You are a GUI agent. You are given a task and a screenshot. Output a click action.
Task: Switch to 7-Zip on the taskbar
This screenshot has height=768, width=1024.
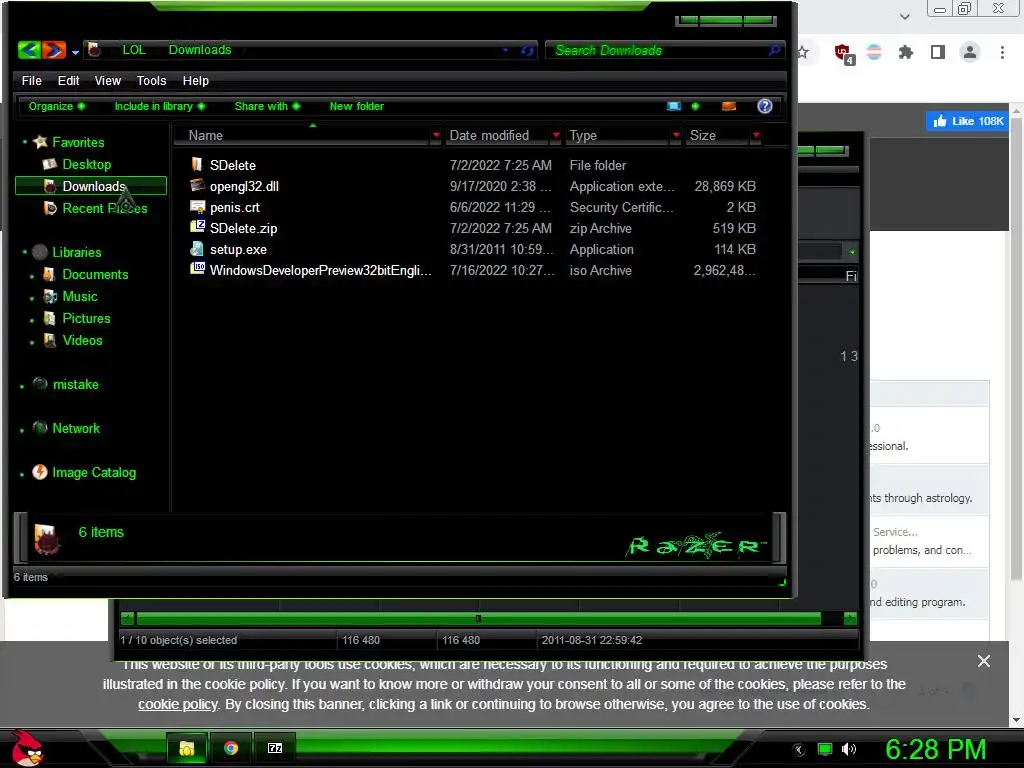[275, 748]
